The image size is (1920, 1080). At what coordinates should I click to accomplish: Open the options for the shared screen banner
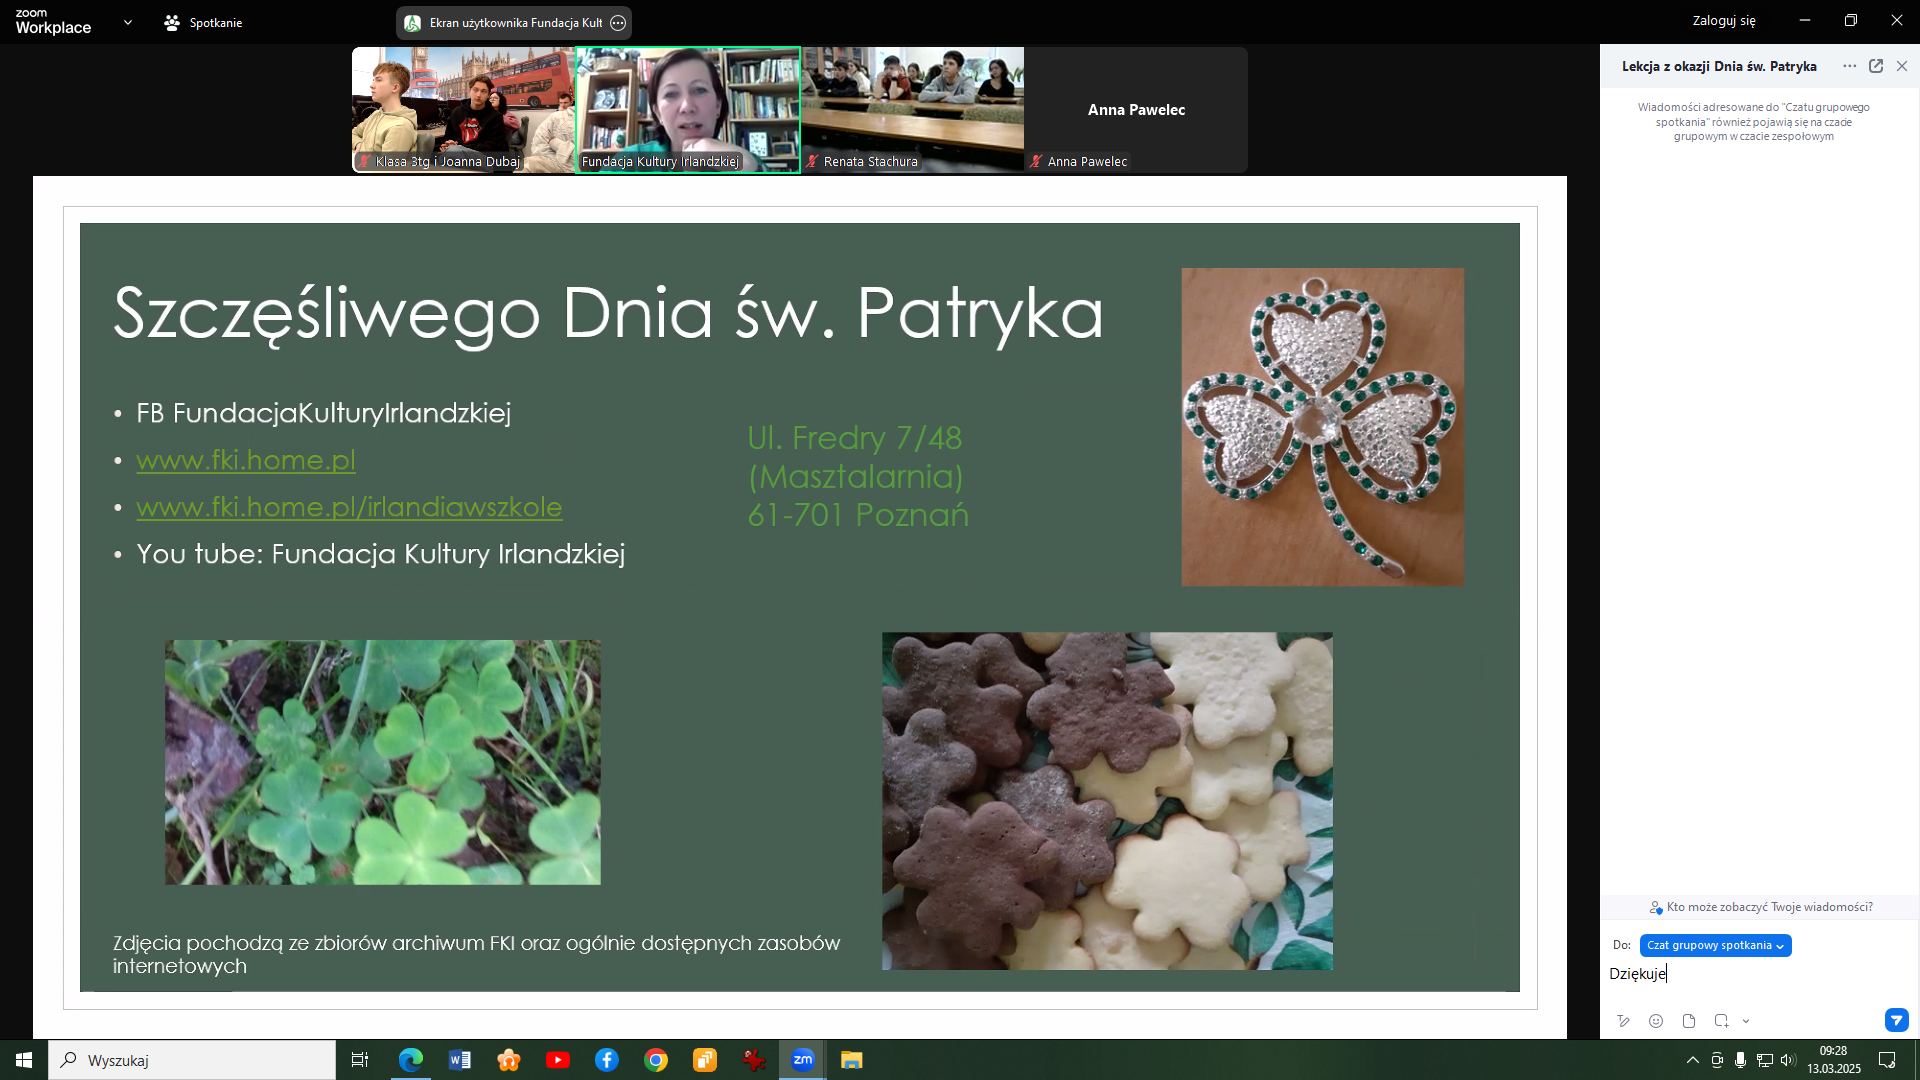point(618,23)
